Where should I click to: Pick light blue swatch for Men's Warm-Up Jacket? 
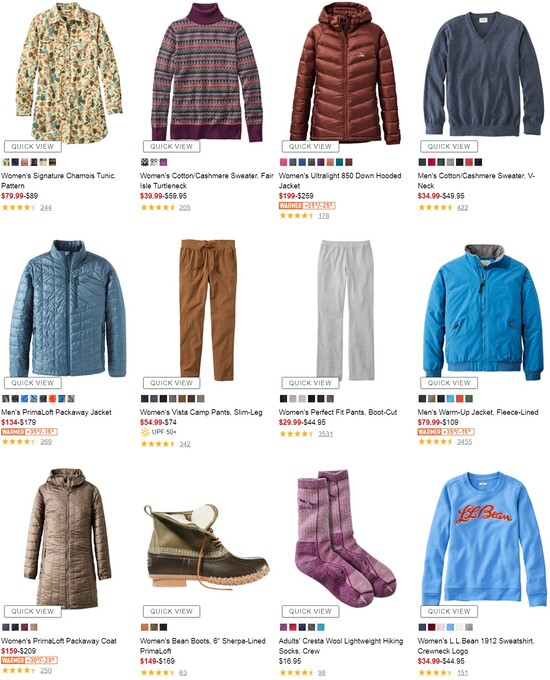(450, 399)
